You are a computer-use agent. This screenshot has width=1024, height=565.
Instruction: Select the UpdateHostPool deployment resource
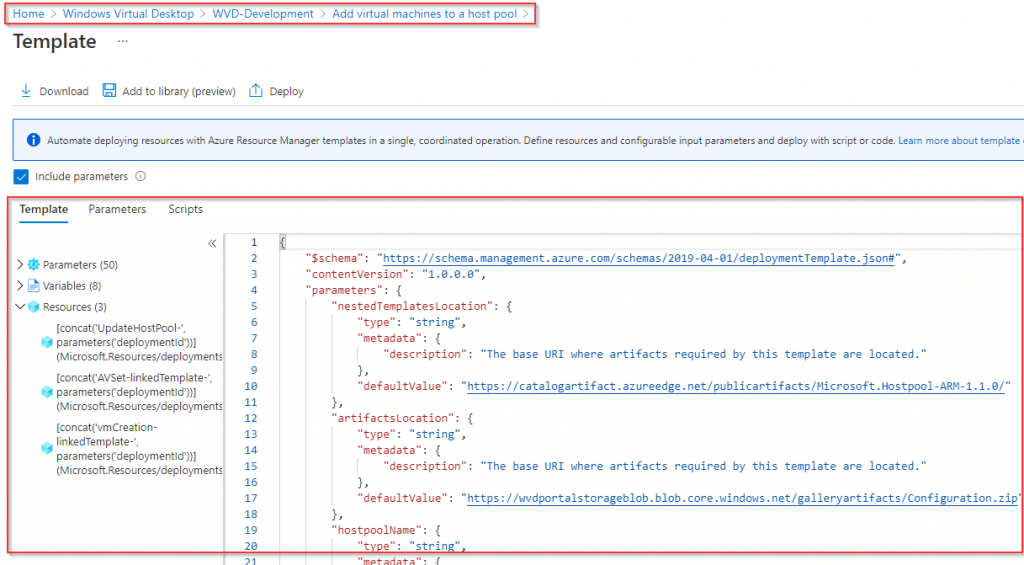138,342
